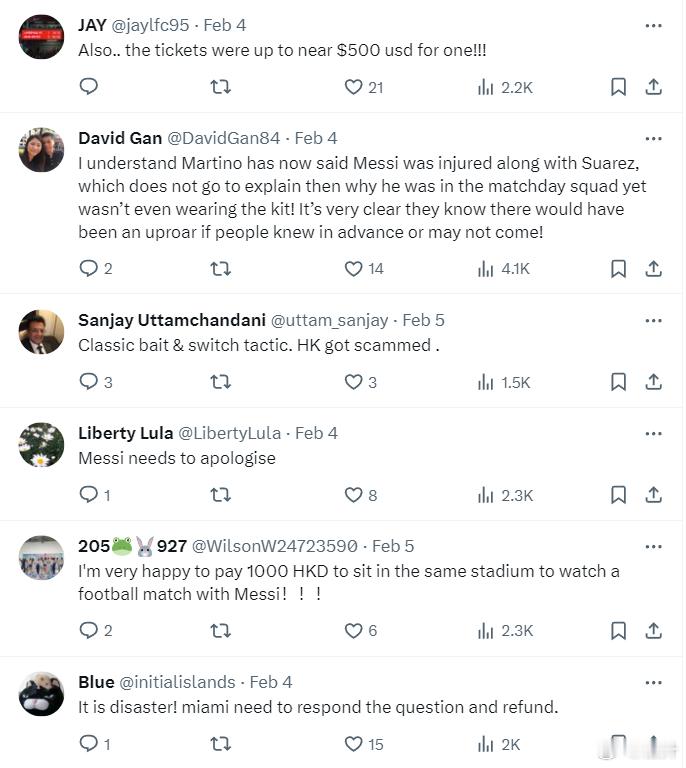Reply to JAY's ticket price tweet
686x768 pixels.
(88, 87)
